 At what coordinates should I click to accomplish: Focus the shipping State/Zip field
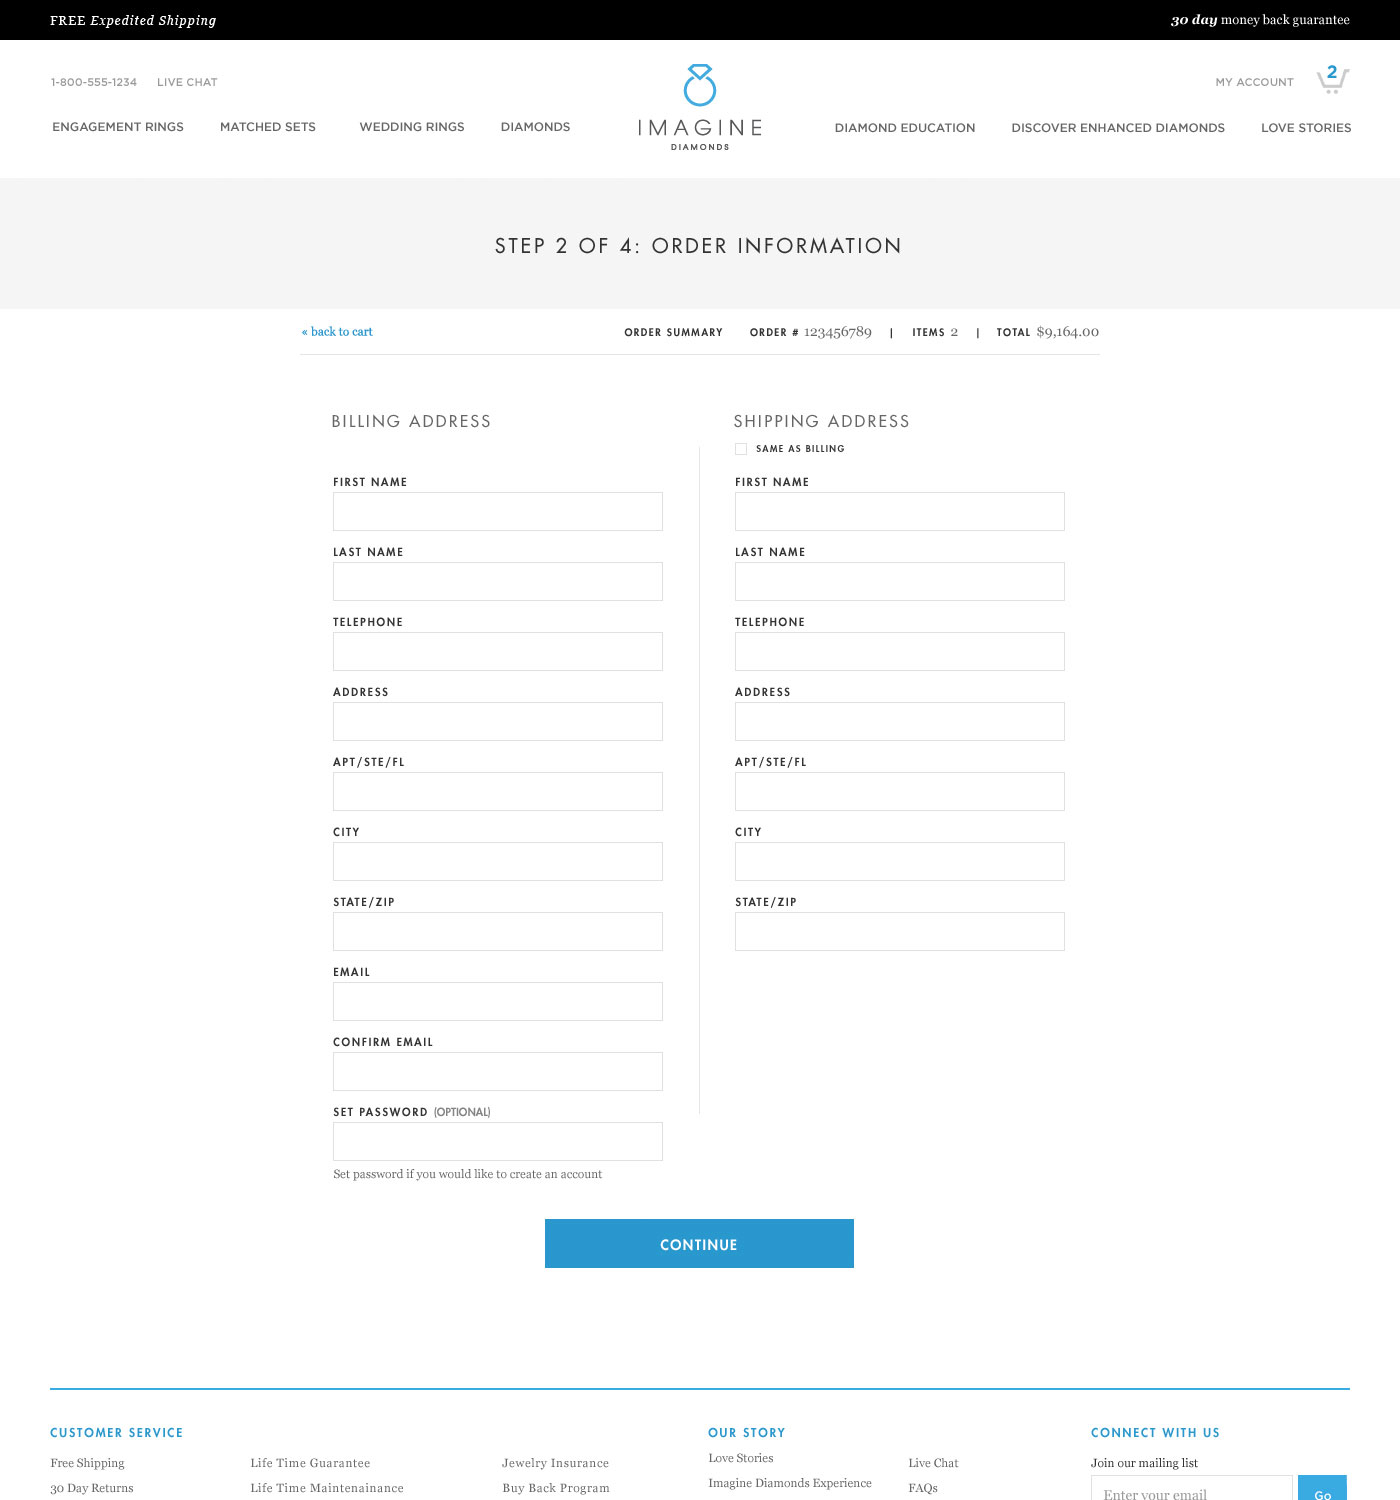tap(900, 931)
